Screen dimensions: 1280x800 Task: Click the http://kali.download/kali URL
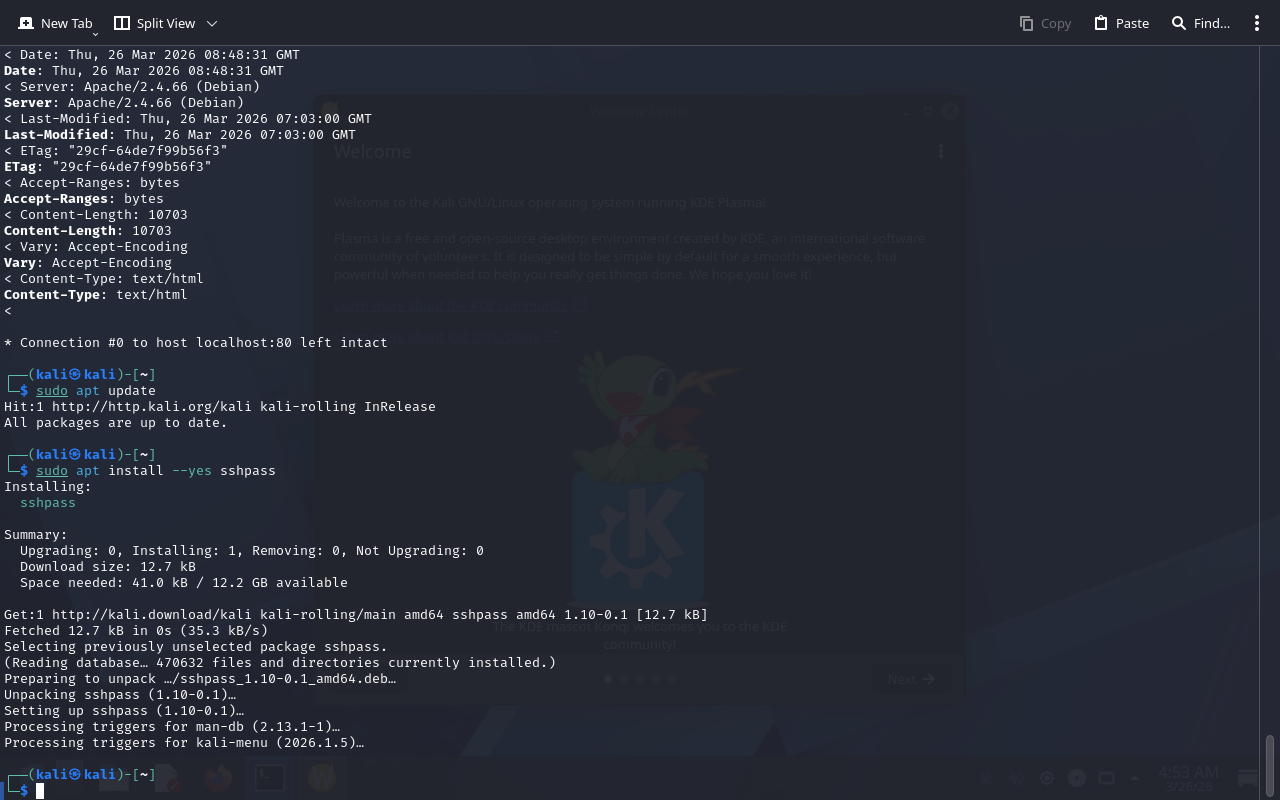[148, 615]
